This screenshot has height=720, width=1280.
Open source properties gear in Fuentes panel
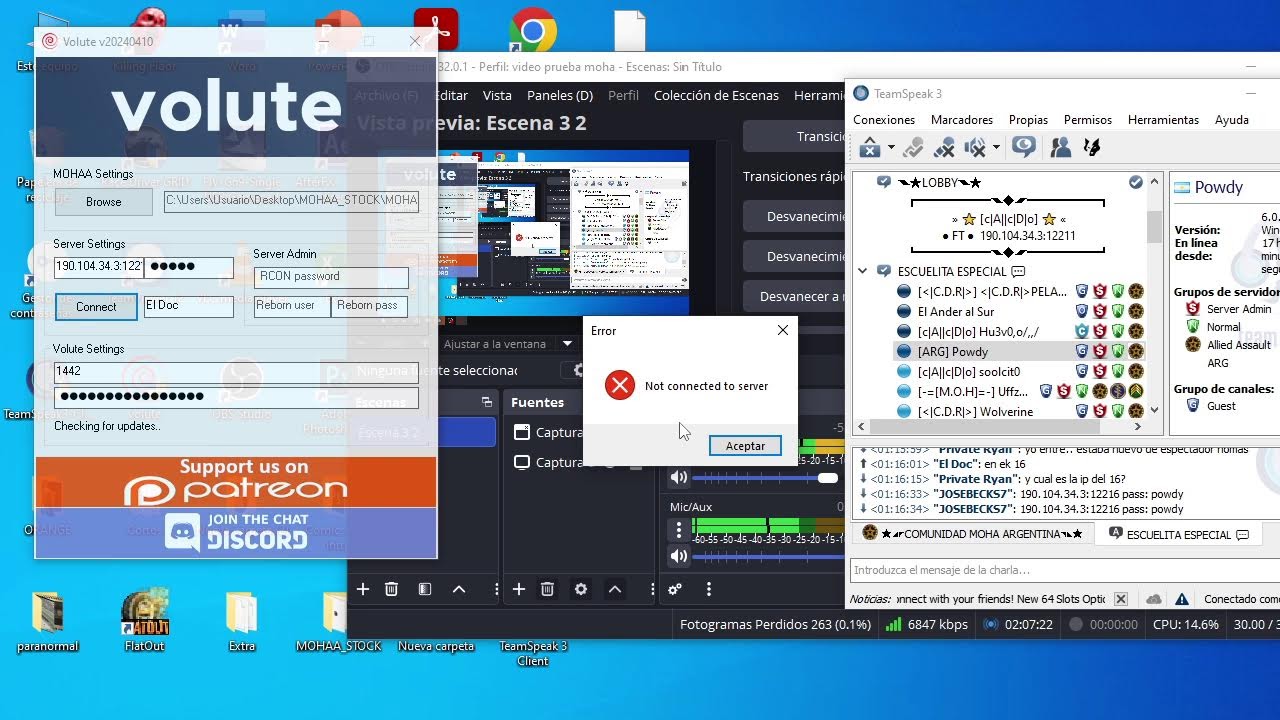(x=580, y=589)
